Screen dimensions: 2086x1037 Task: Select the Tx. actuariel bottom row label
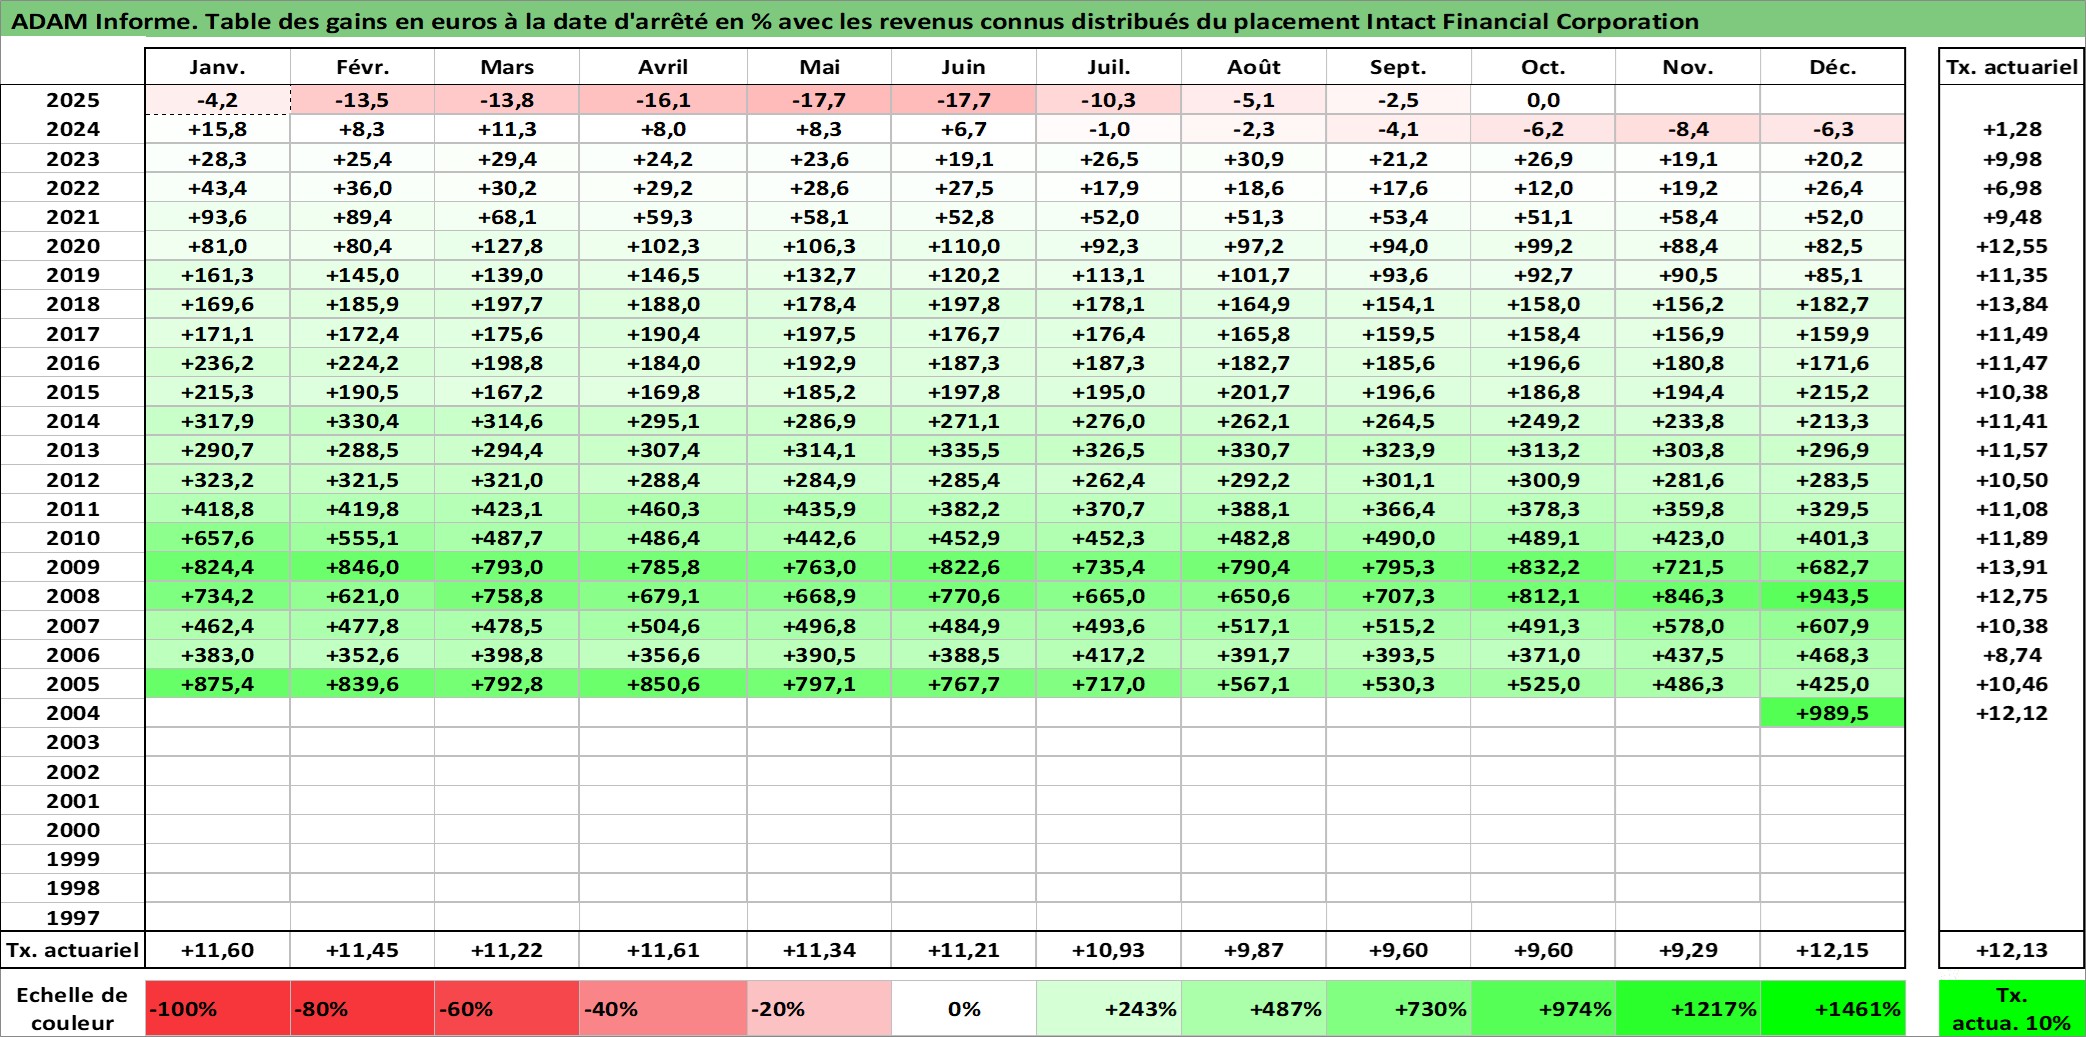[x=73, y=950]
